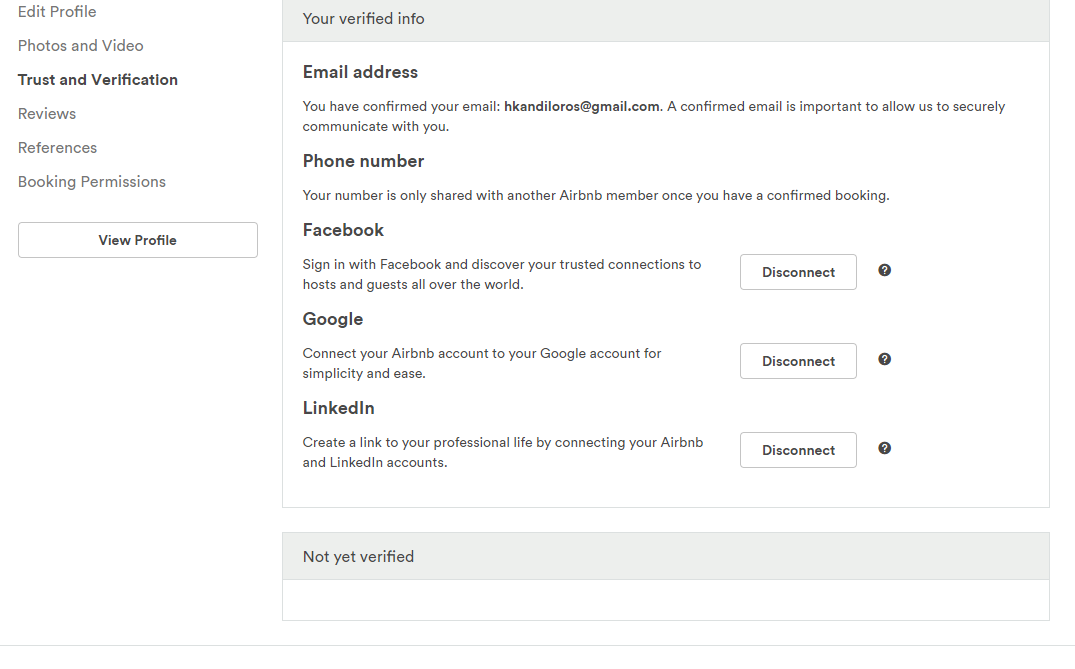This screenshot has height=669, width=1075.
Task: Click the View Profile button
Action: coord(138,240)
